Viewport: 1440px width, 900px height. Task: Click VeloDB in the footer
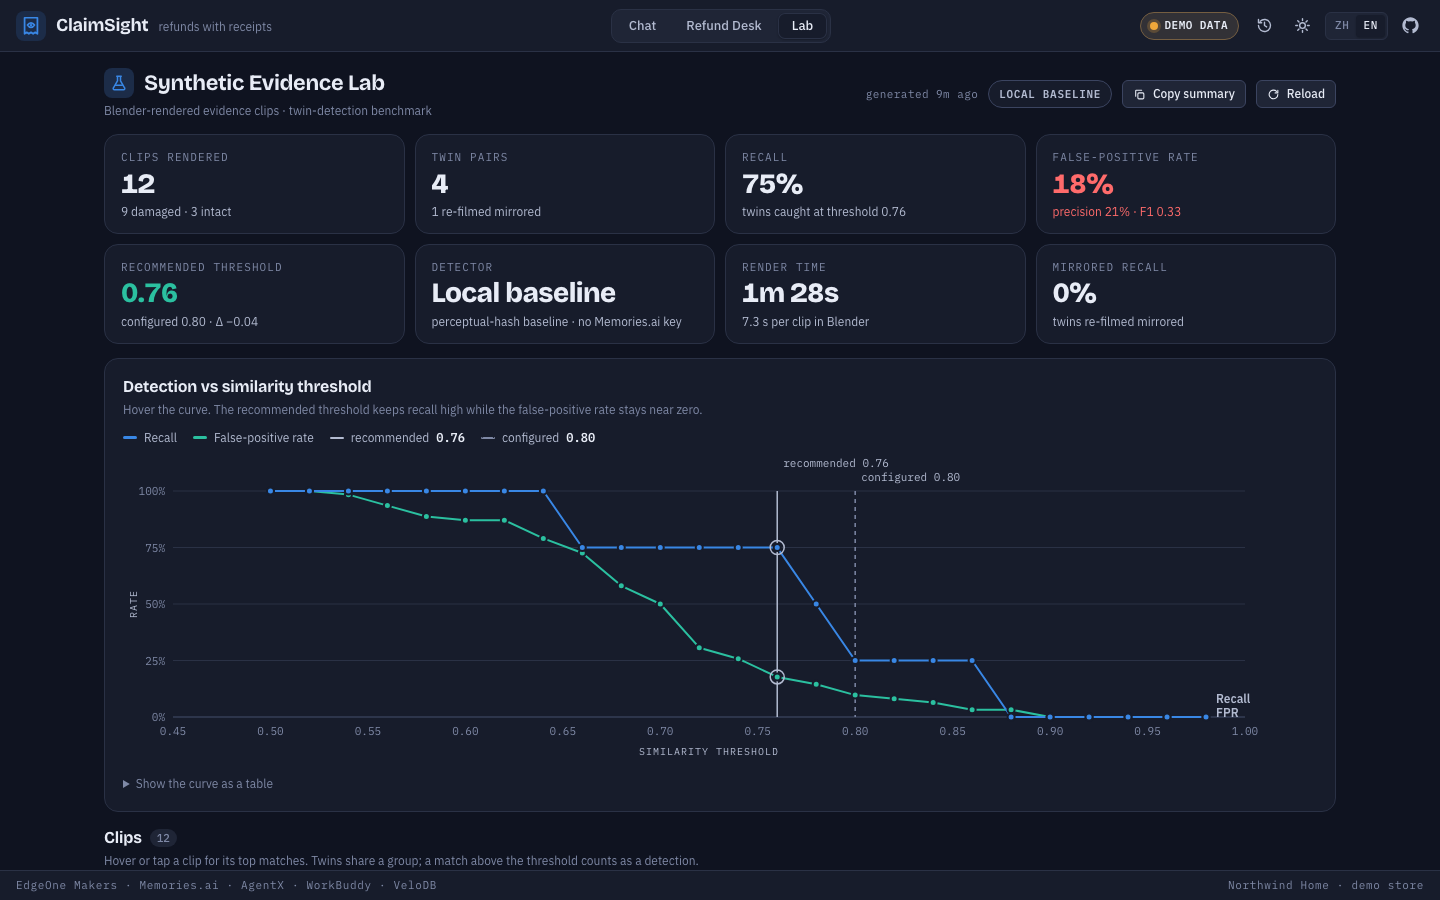(x=415, y=885)
